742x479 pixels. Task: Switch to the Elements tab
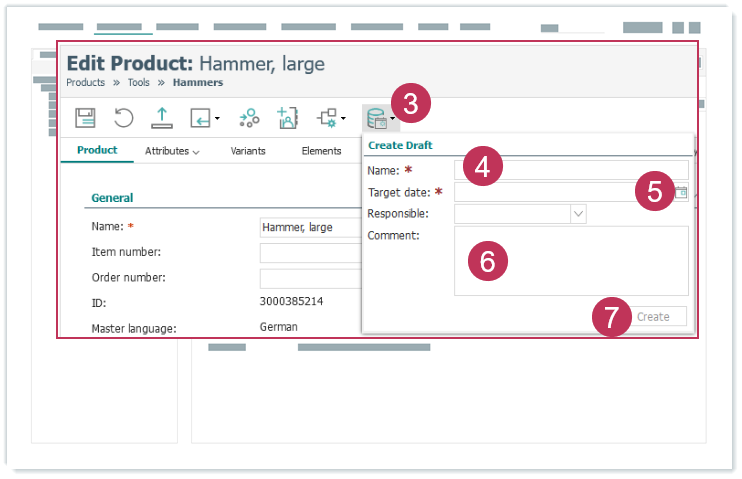[321, 151]
